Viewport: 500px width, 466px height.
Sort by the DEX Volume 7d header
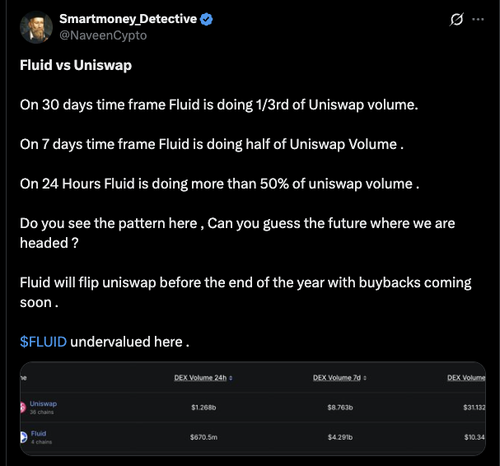click(337, 378)
